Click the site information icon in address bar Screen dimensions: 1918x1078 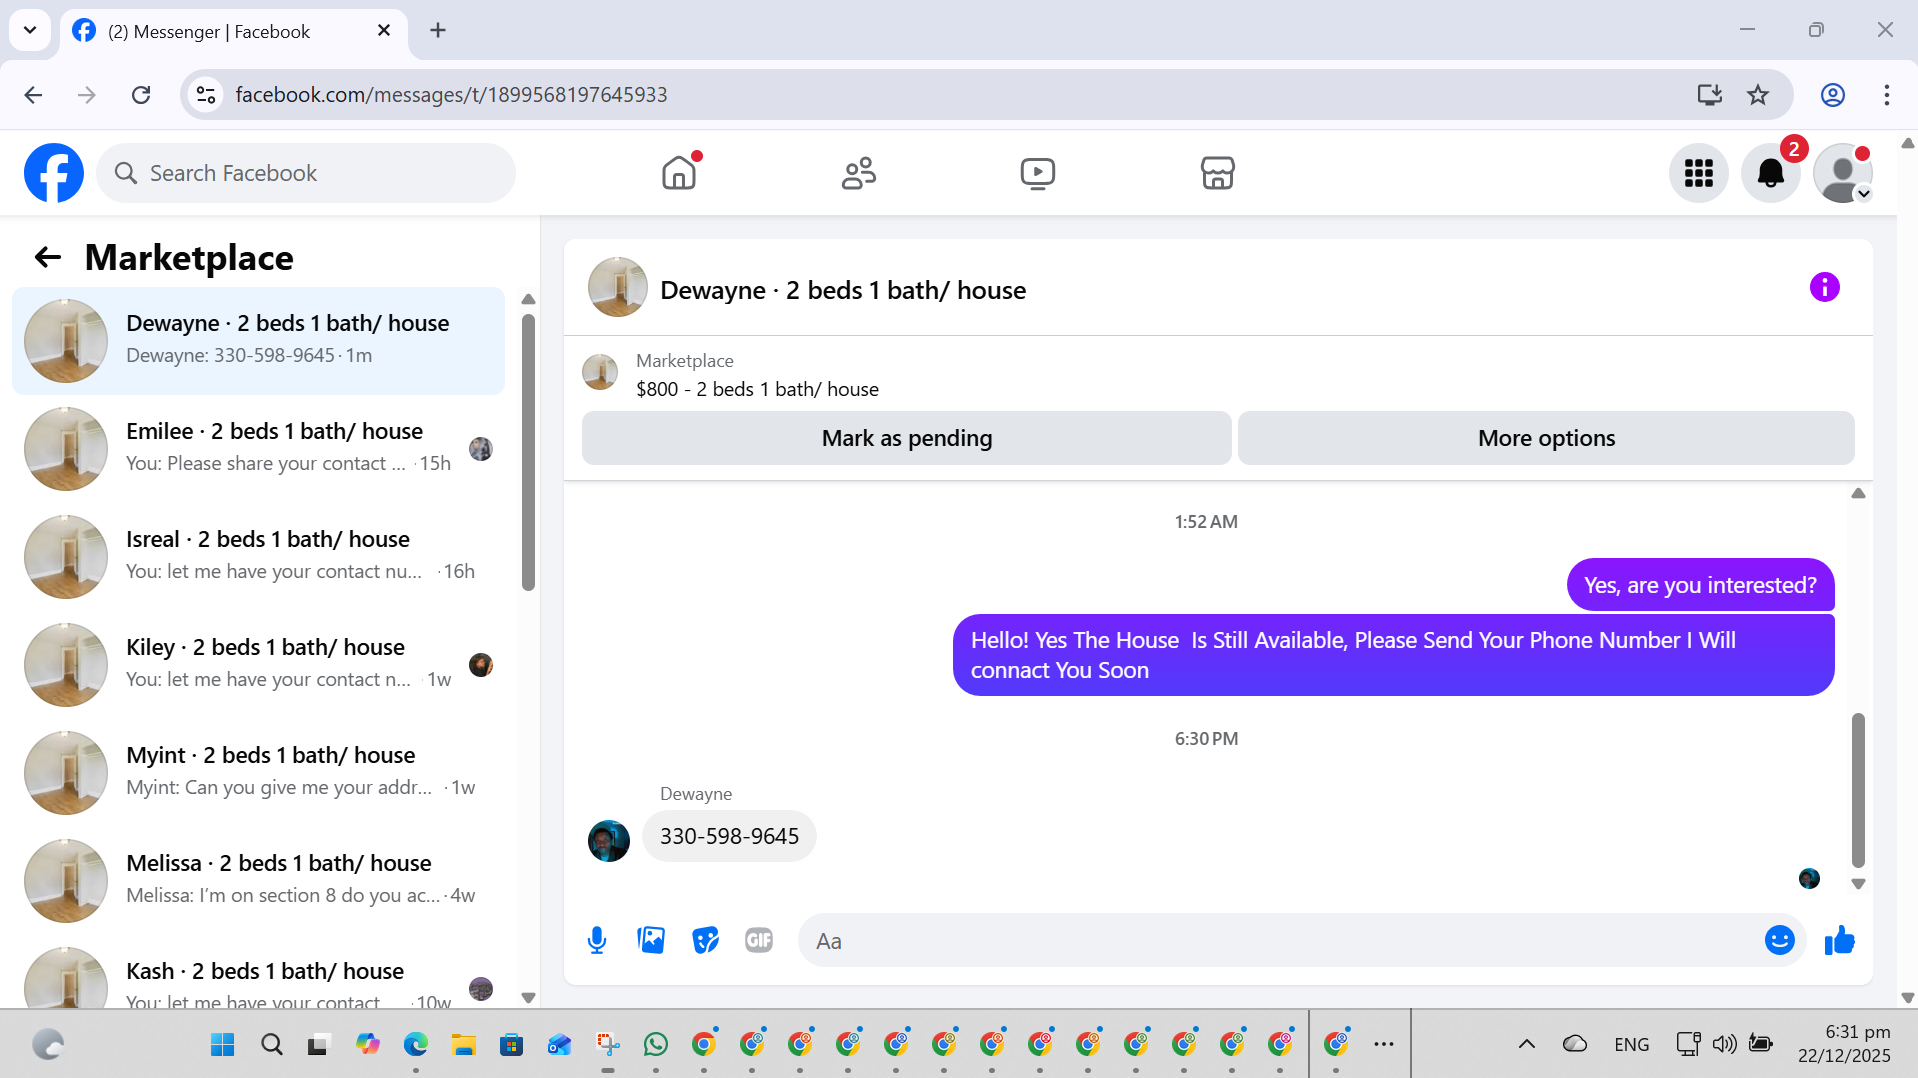pos(206,95)
